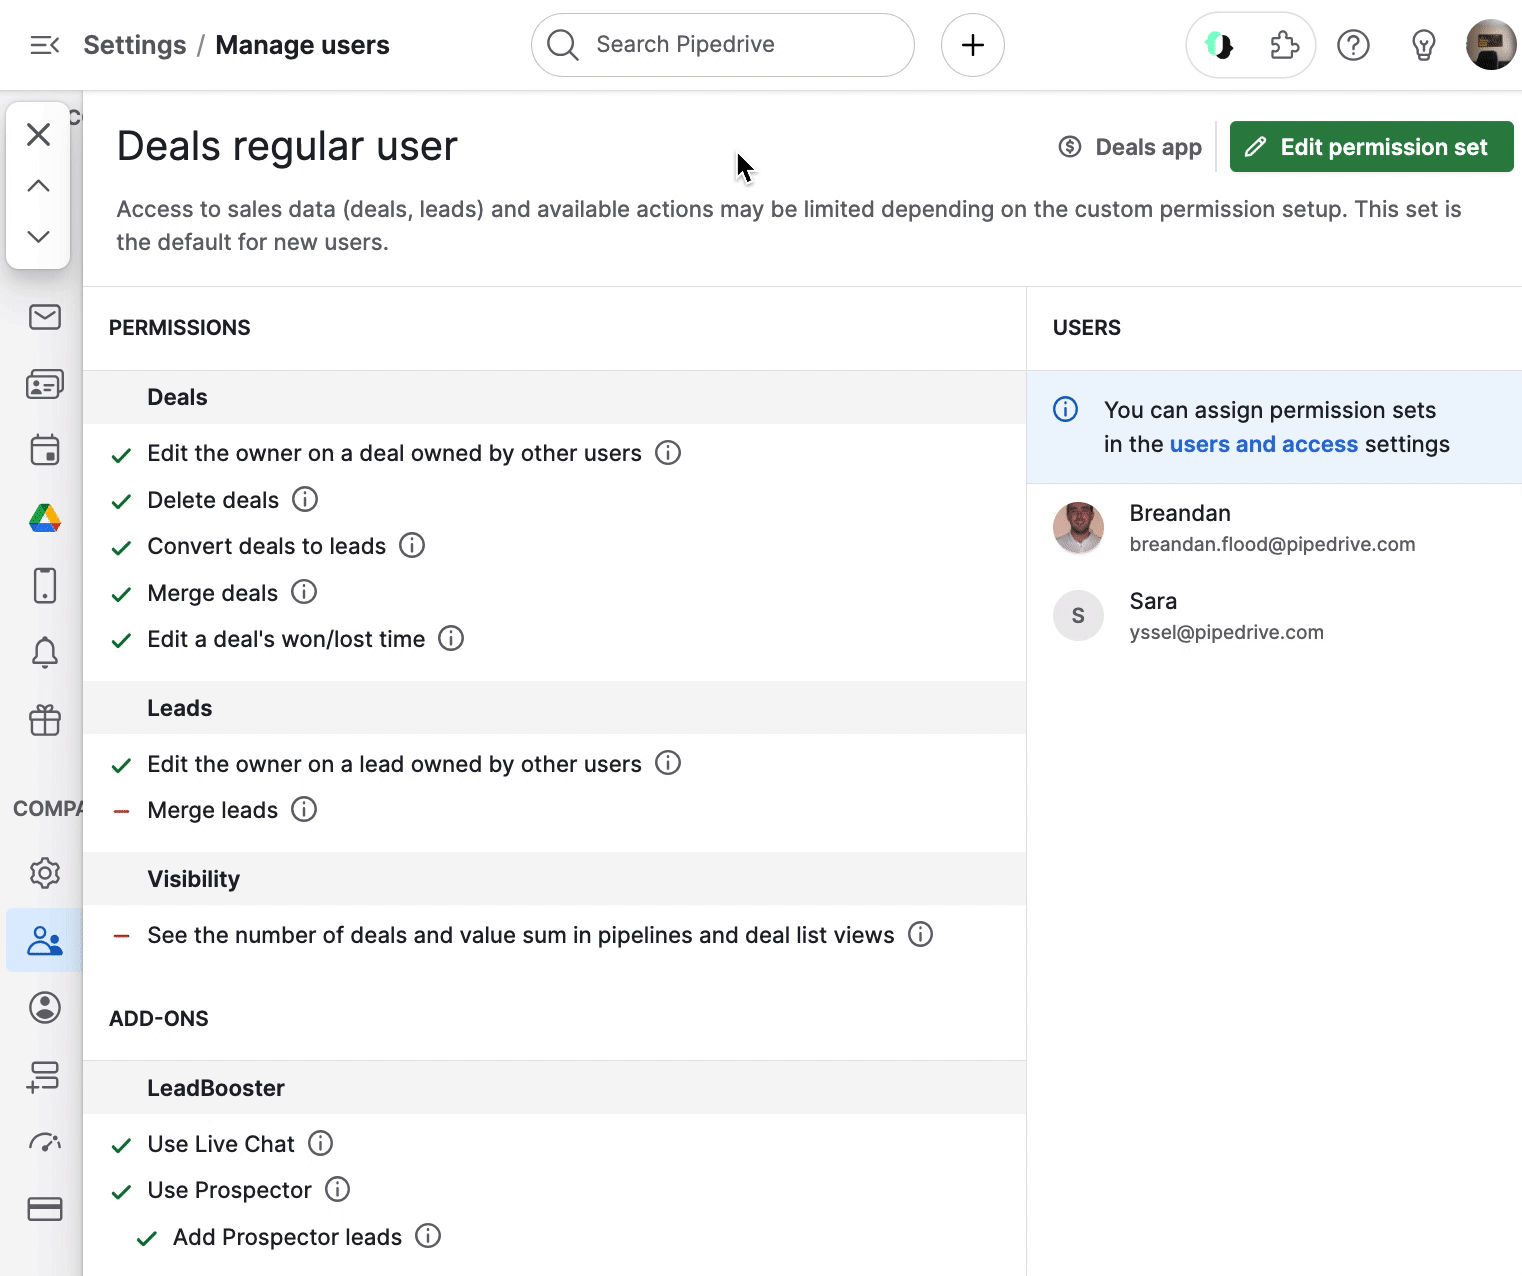Image resolution: width=1522 pixels, height=1276 pixels.
Task: Click Sara's initial avatar
Action: [1078, 616]
